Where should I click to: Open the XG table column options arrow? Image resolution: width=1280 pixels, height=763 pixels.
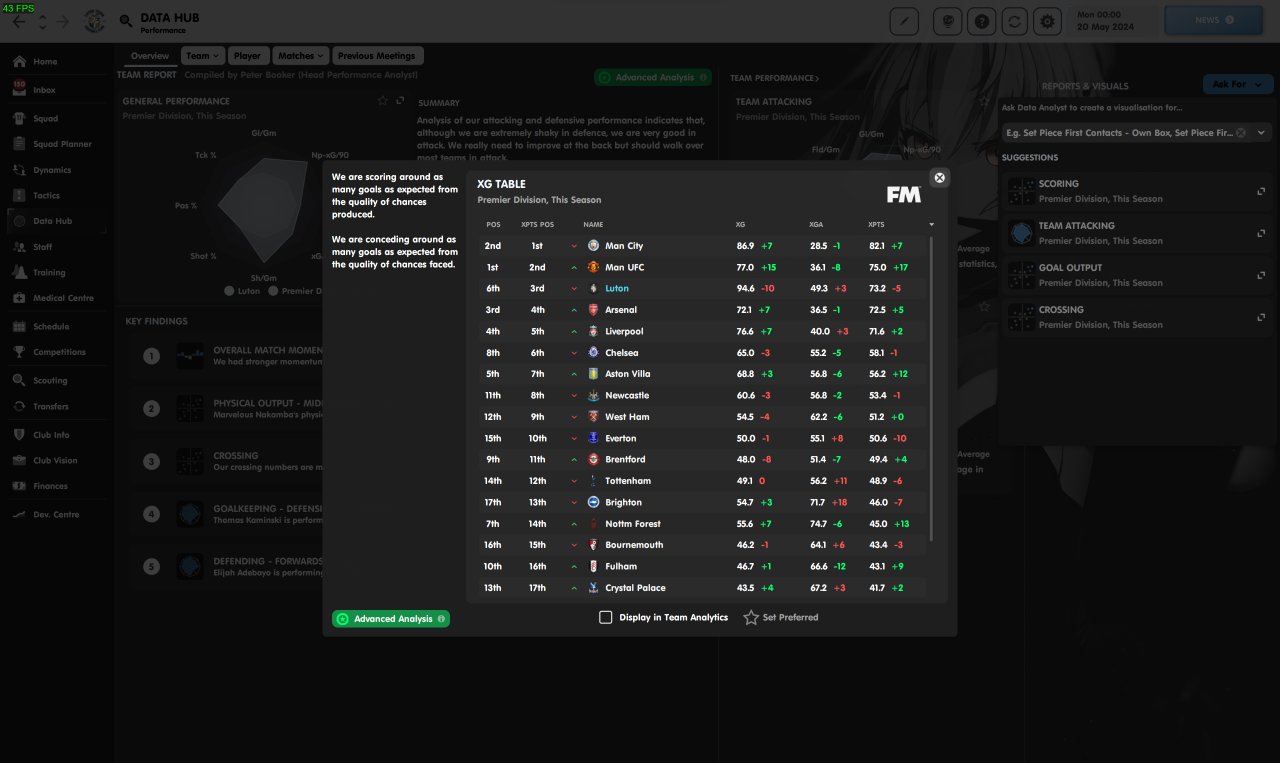(x=932, y=224)
